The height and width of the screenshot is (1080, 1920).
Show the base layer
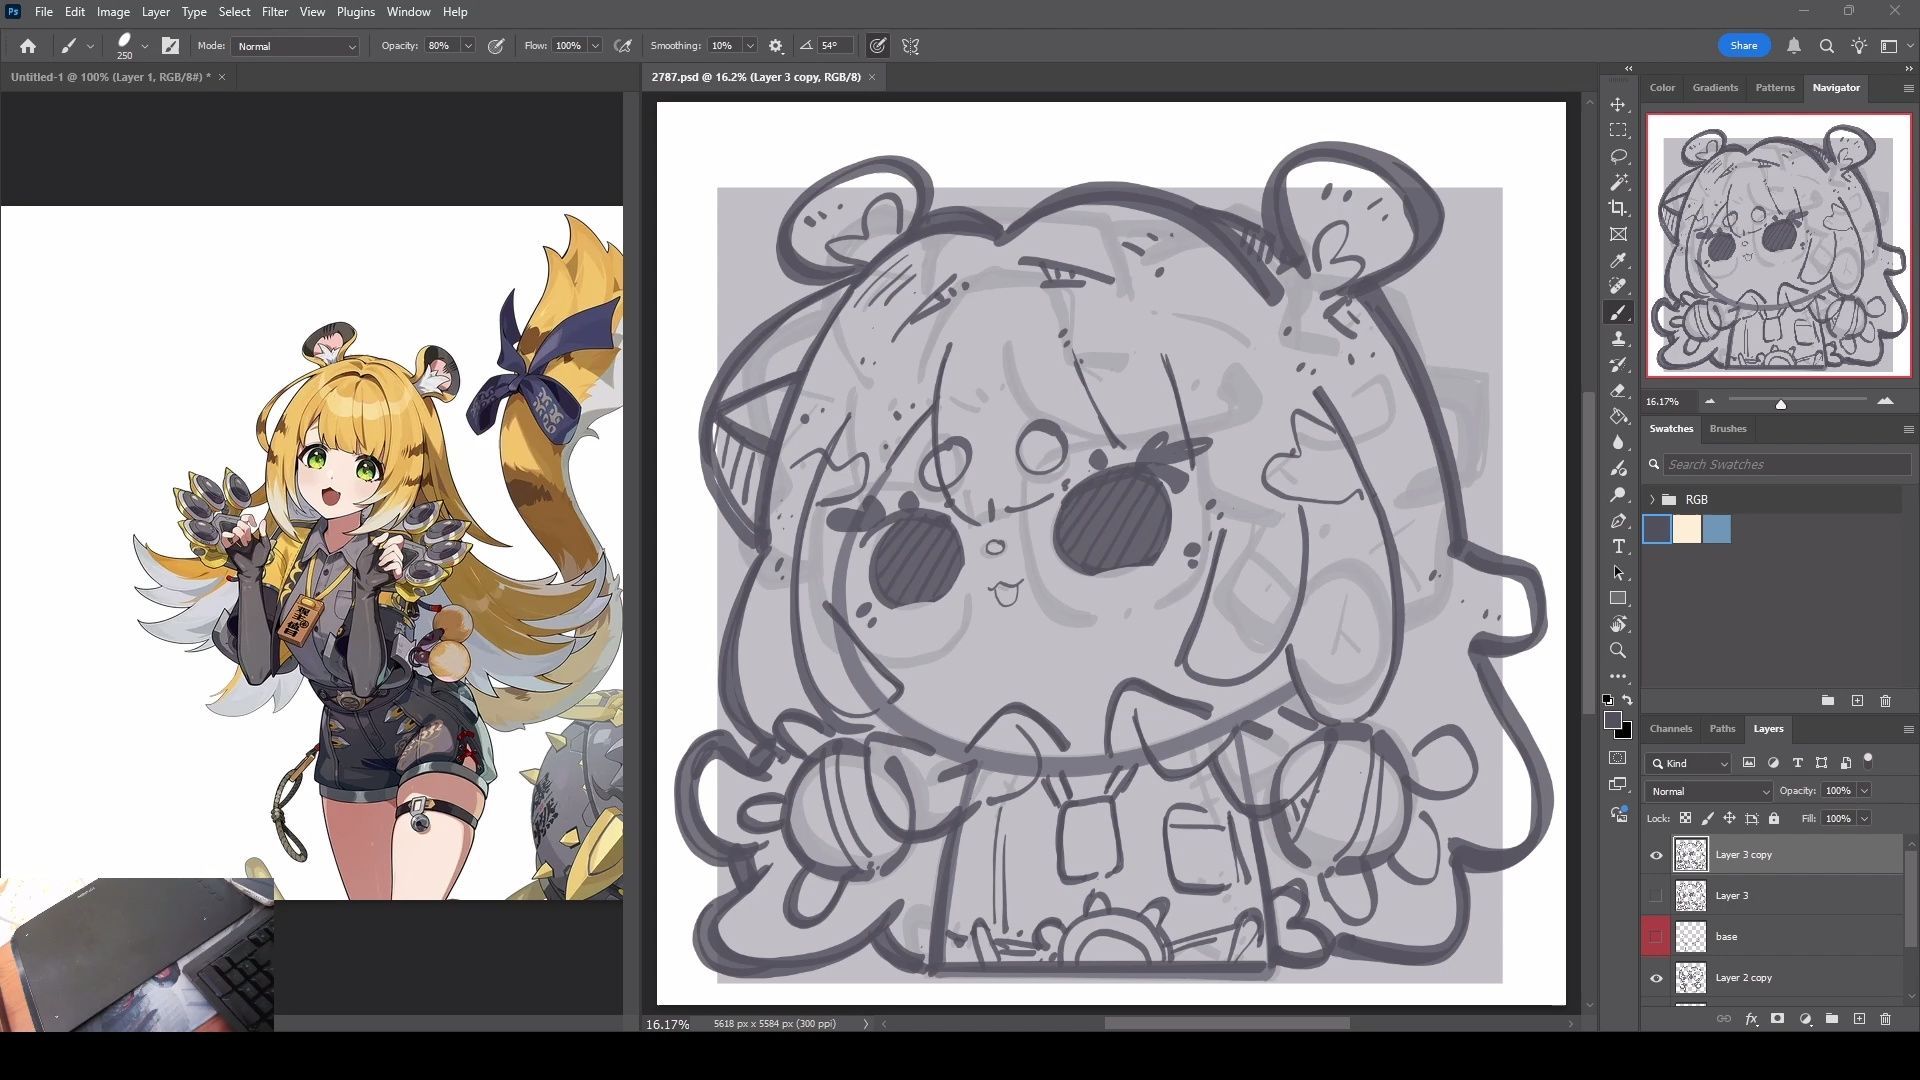[x=1656, y=937]
